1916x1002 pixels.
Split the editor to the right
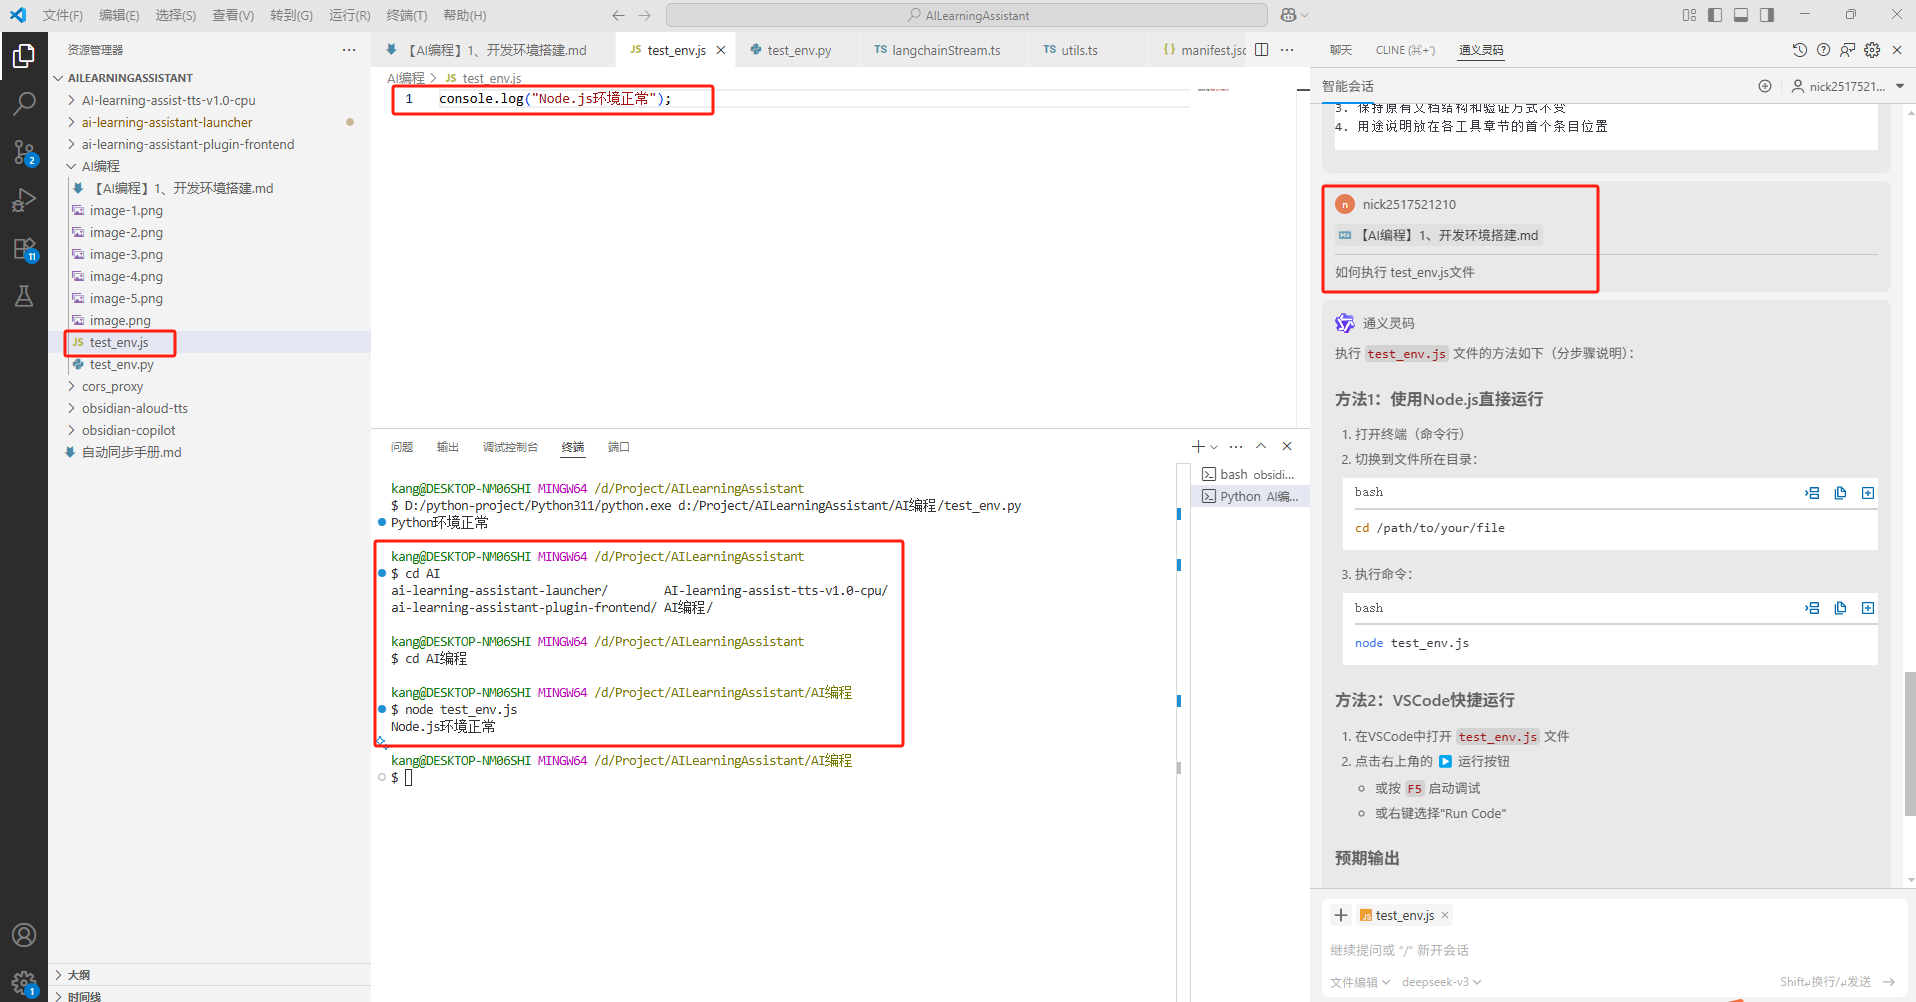[1262, 50]
